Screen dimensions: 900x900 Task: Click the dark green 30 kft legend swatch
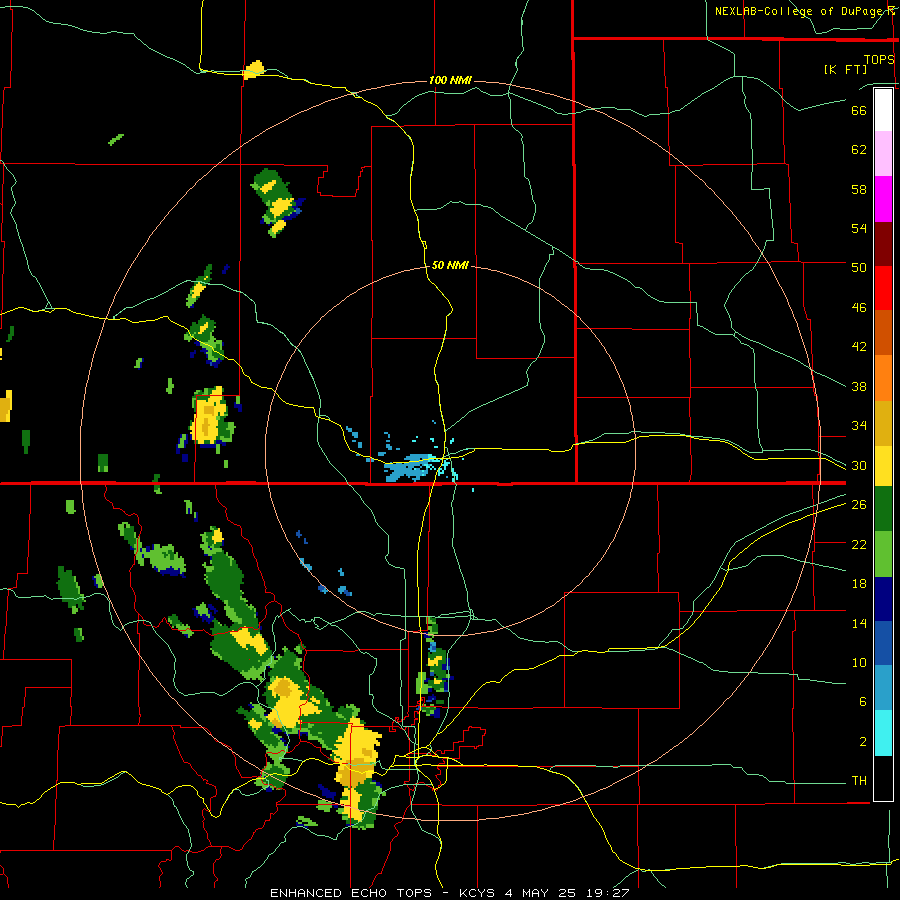(x=883, y=509)
